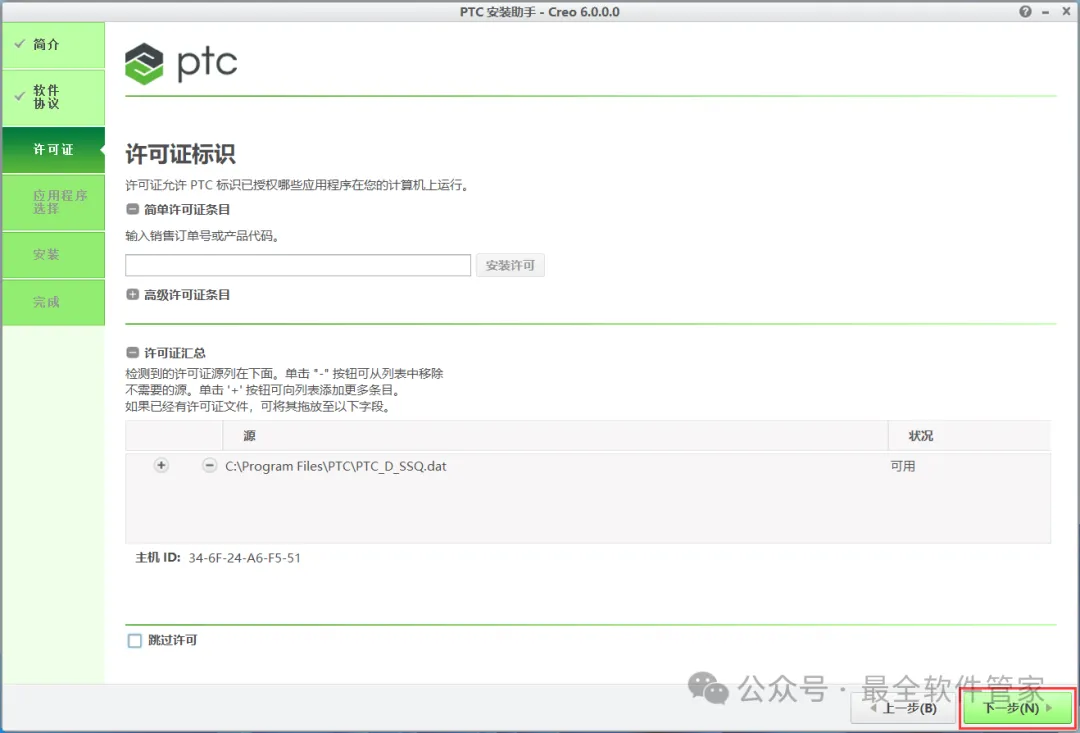
Task: Open the 完成 step
Action: [x=54, y=302]
